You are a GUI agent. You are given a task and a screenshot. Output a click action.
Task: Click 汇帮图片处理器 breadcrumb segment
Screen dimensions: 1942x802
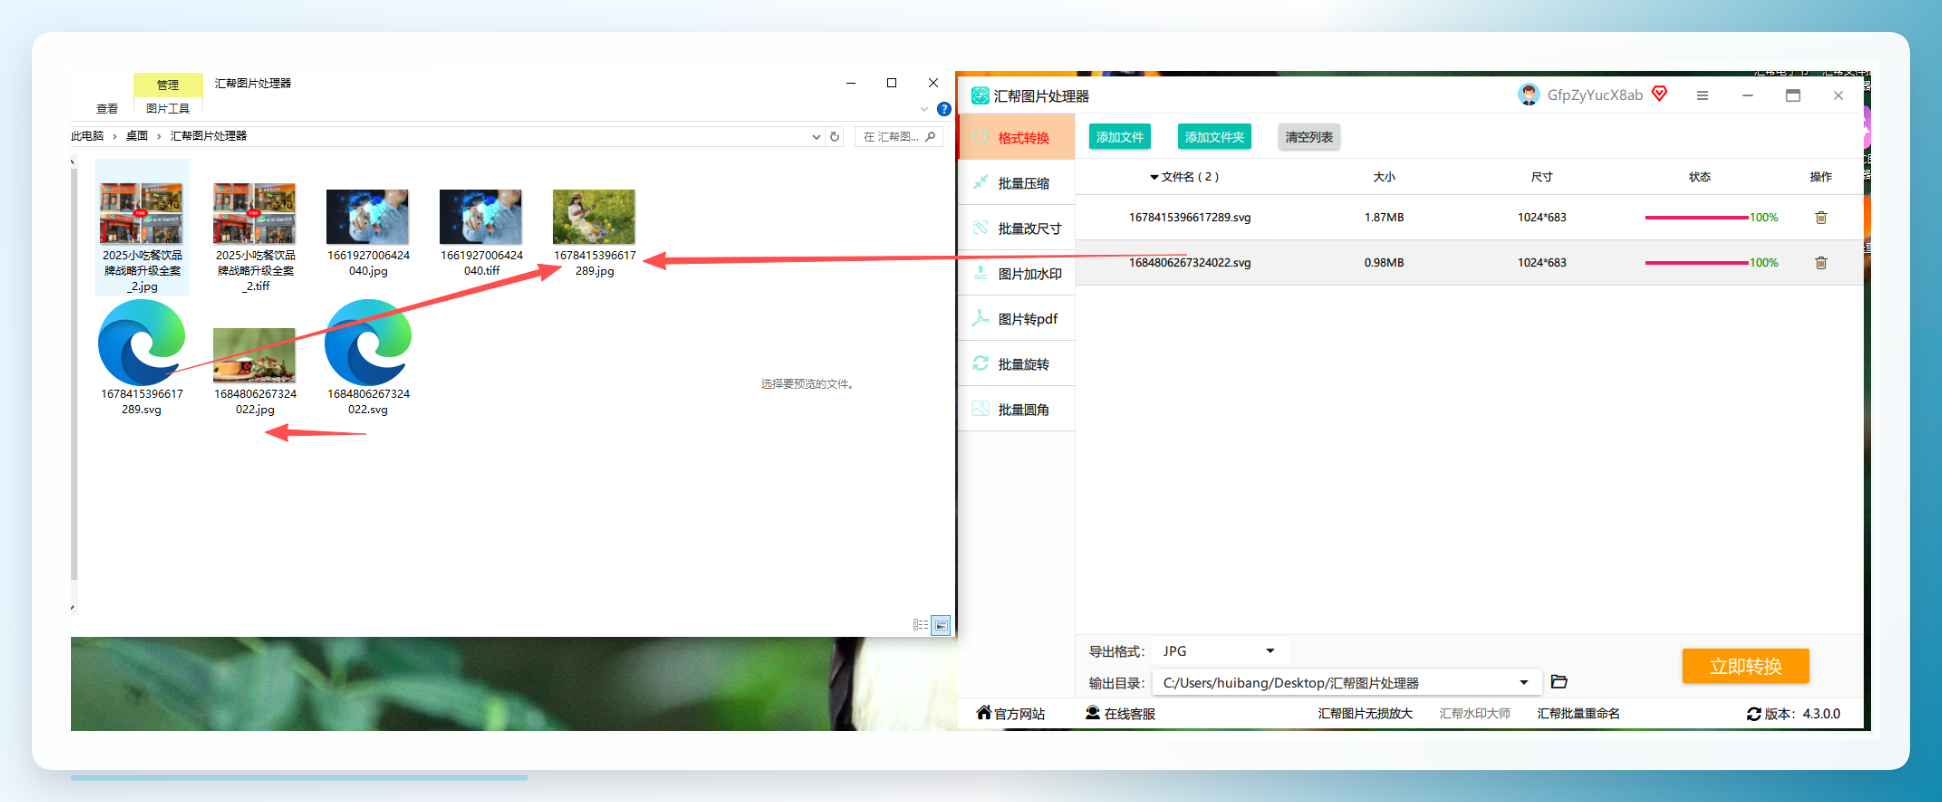point(208,136)
